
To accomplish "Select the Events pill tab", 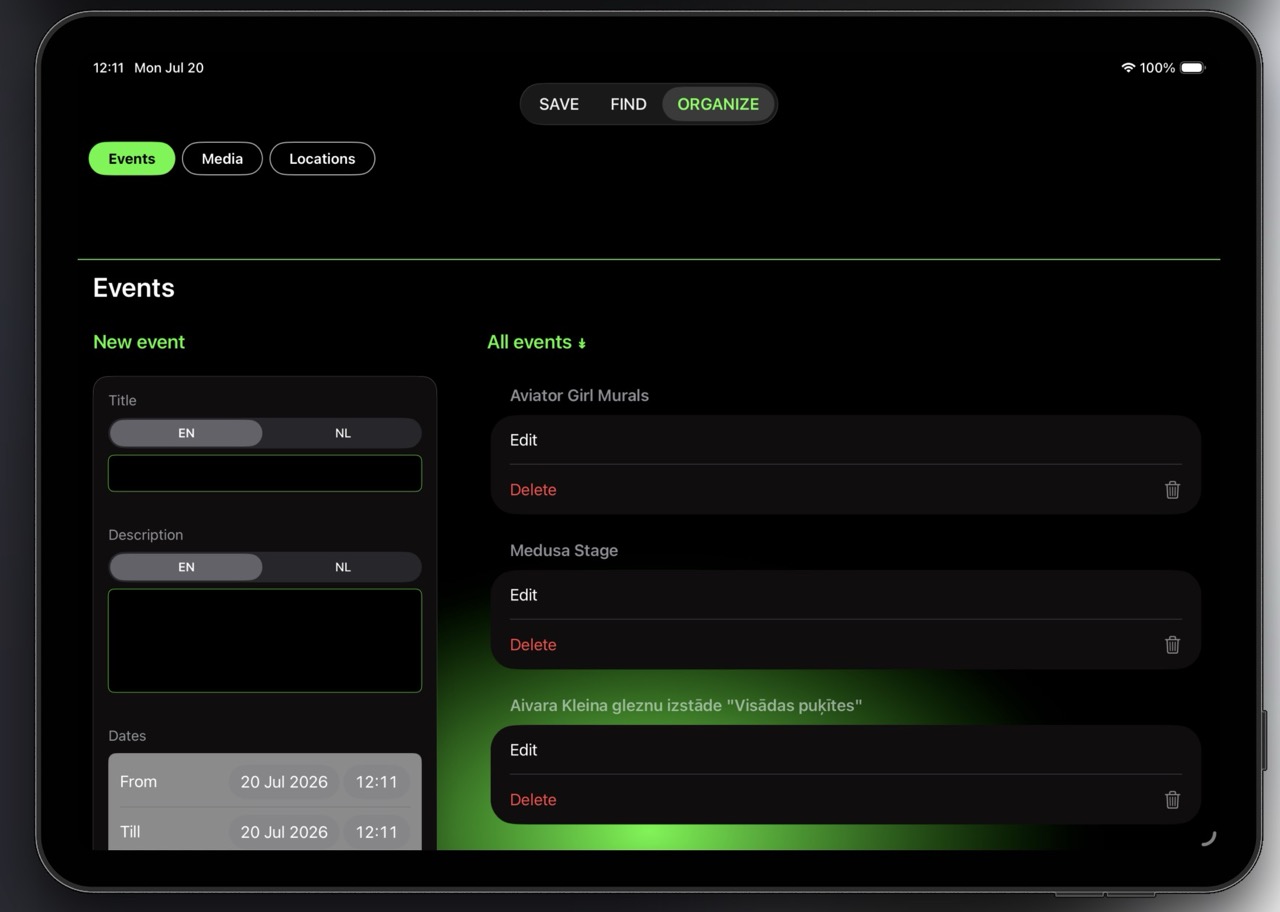I will [132, 159].
